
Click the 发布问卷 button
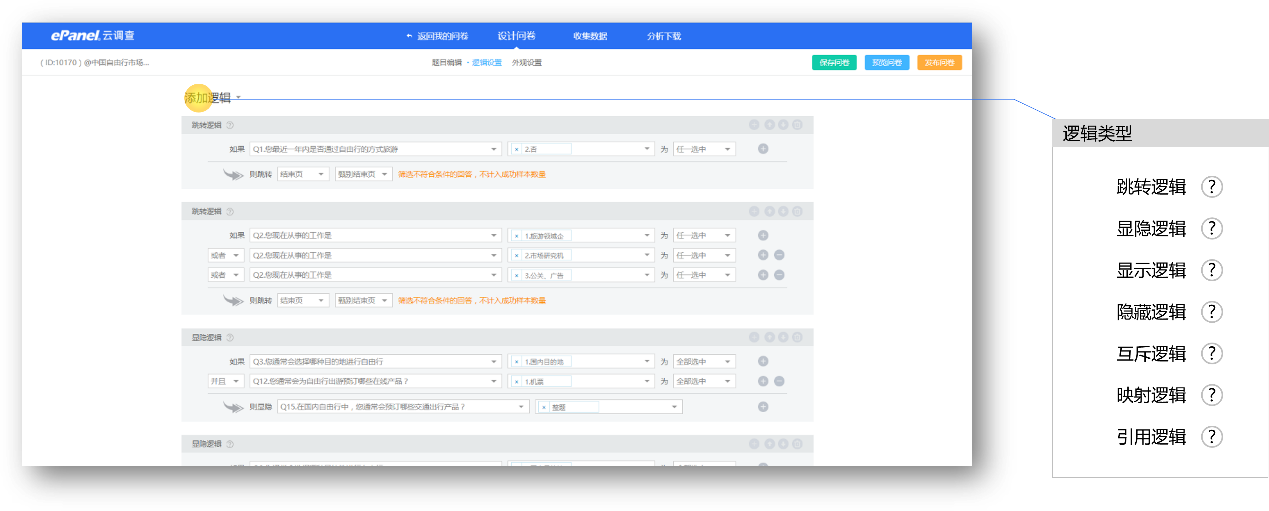point(940,62)
